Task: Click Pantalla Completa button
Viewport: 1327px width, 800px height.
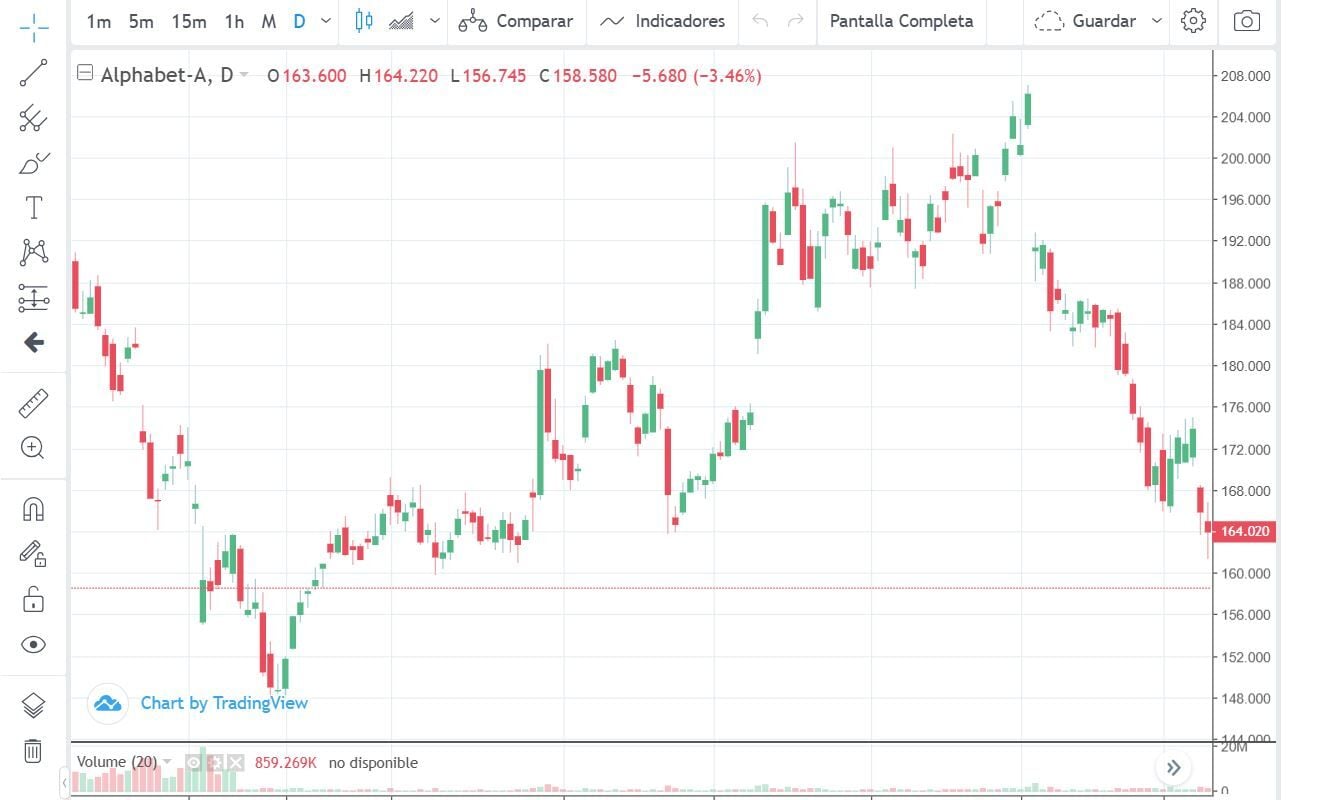Action: 901,21
